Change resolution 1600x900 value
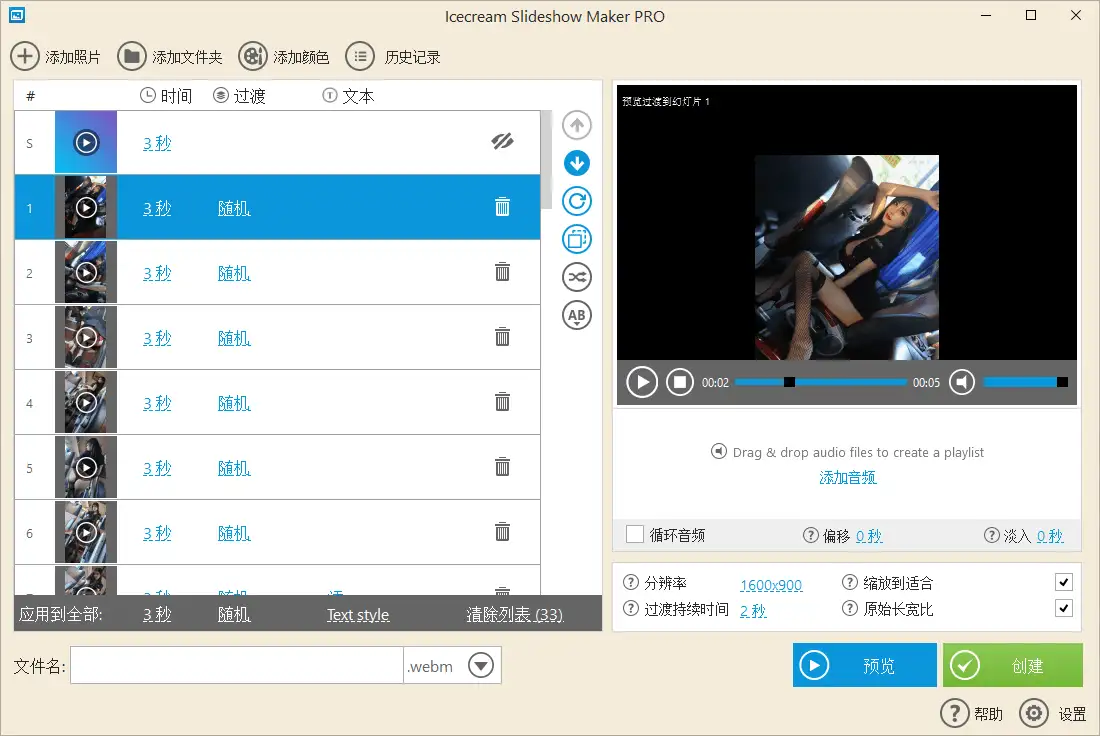Screen dimensions: 1100x736 pos(770,584)
